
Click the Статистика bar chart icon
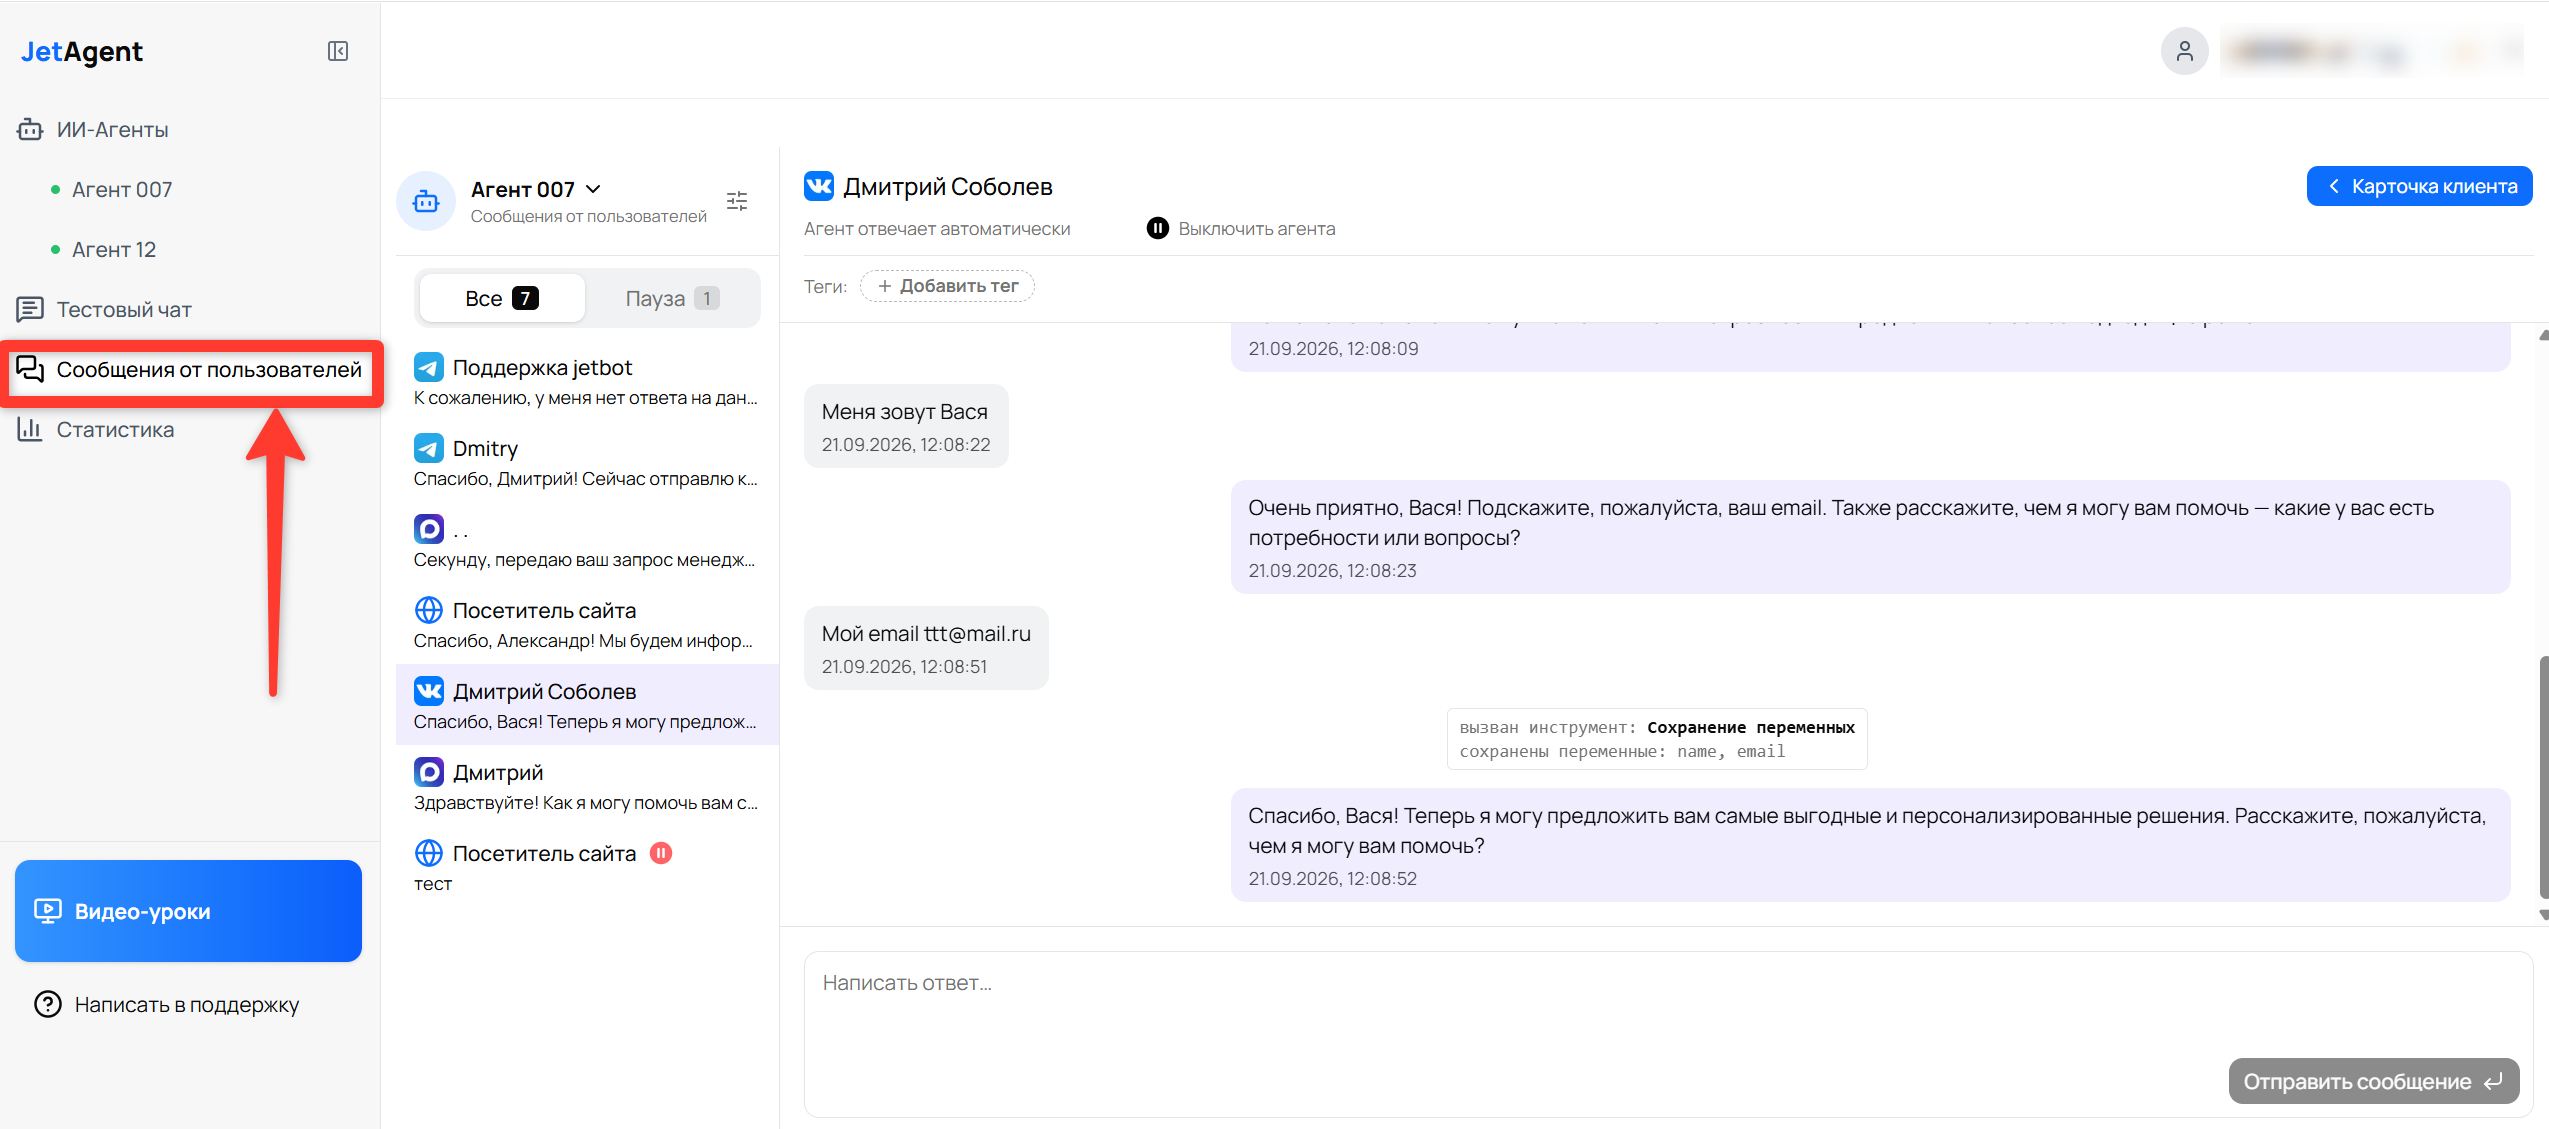point(30,430)
